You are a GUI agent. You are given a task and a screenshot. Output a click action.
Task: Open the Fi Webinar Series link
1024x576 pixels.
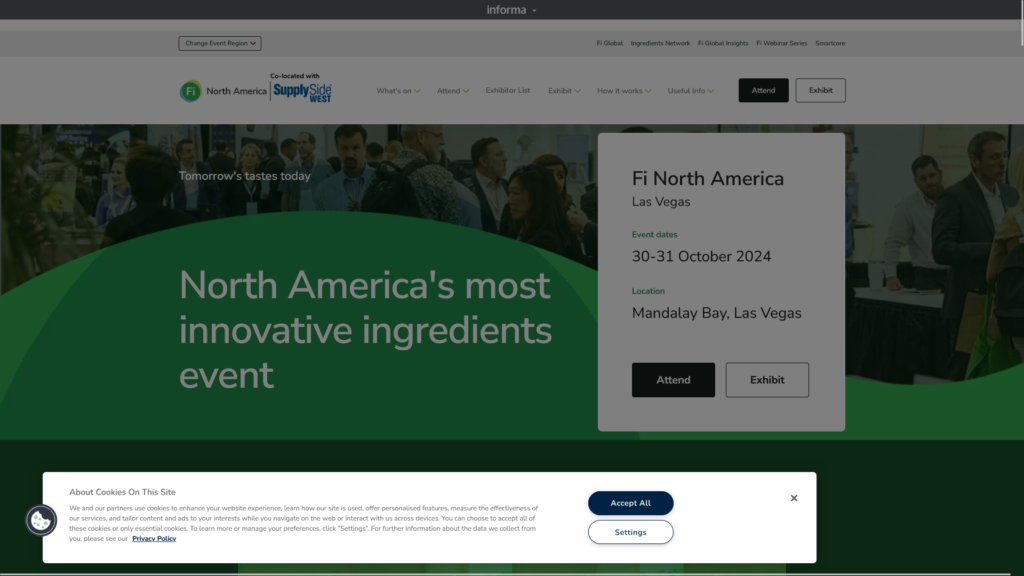click(781, 43)
